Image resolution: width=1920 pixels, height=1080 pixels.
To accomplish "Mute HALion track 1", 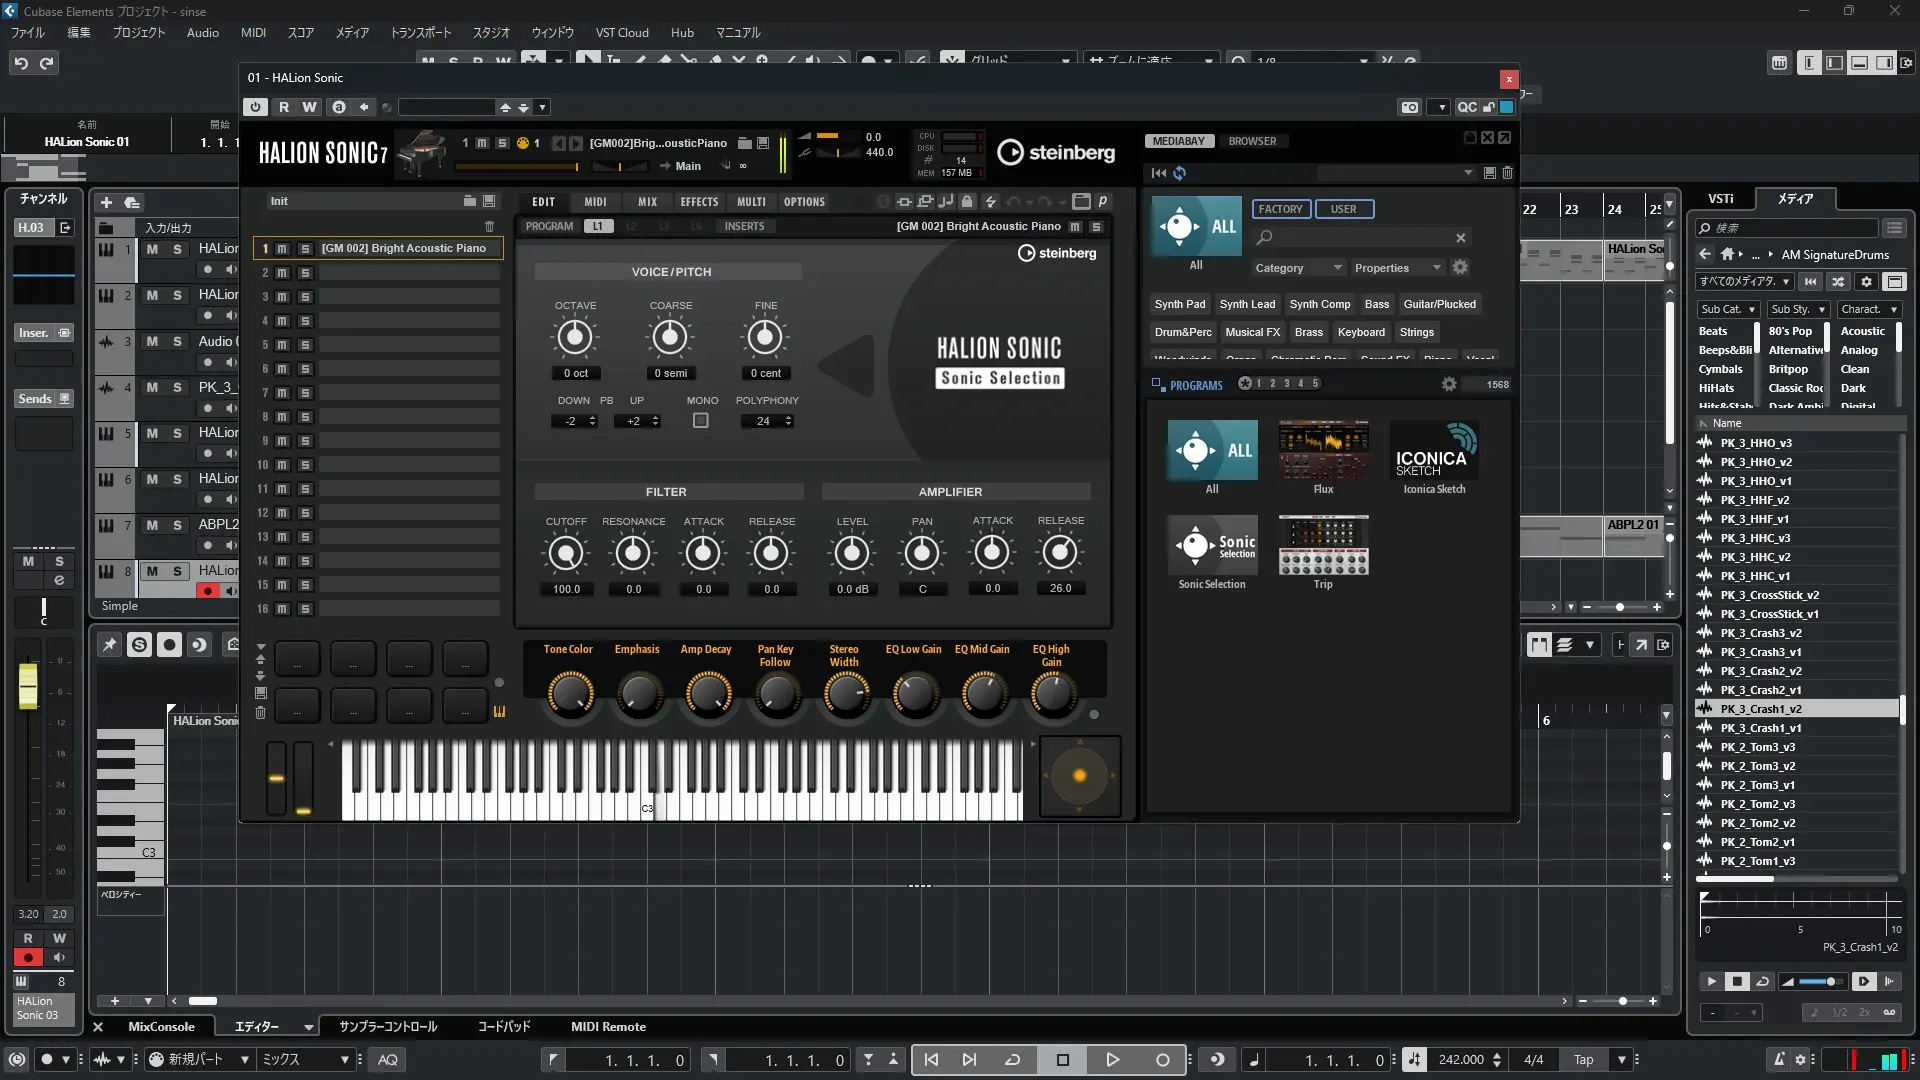I will tap(152, 249).
